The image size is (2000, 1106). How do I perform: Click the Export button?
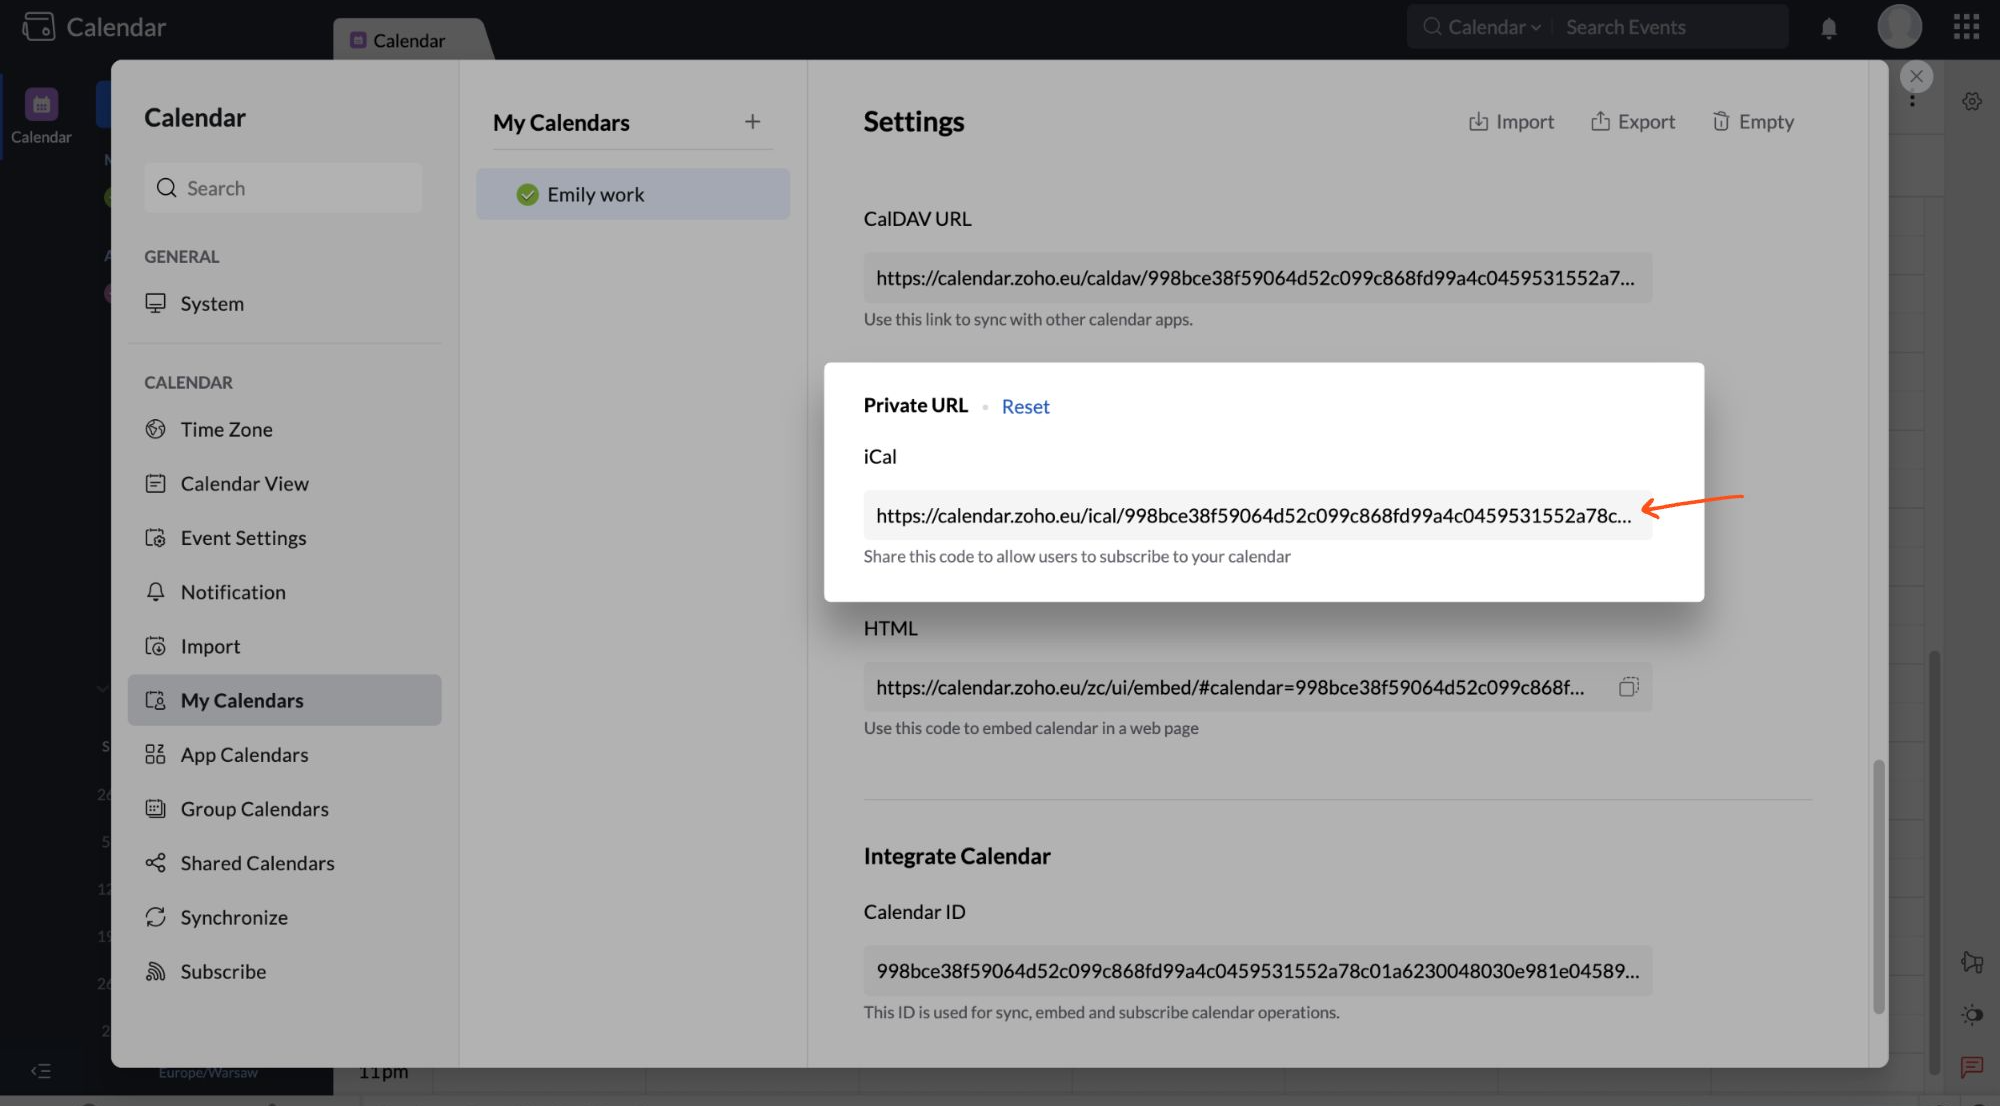[x=1632, y=122]
